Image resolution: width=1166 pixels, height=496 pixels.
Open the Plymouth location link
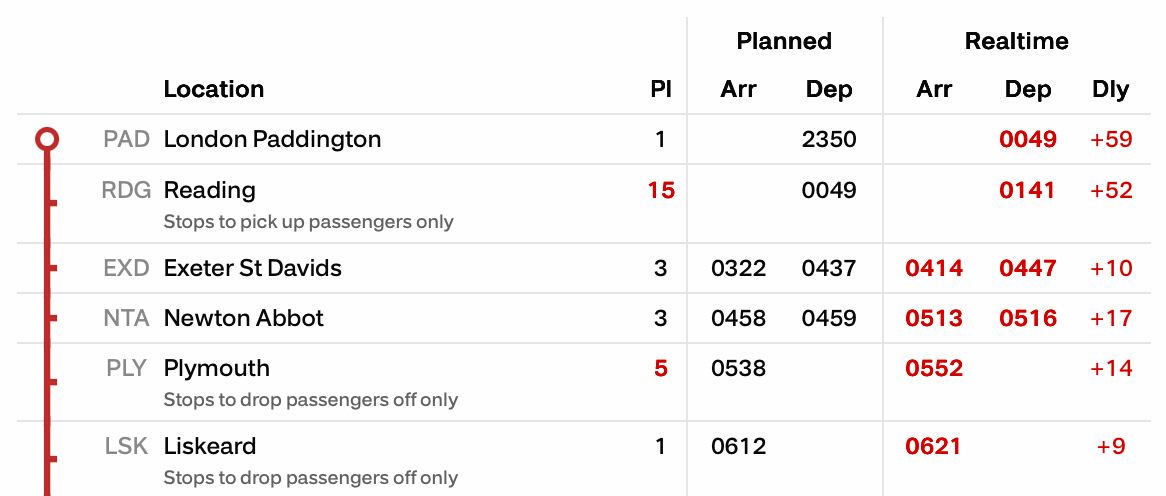pos(216,368)
